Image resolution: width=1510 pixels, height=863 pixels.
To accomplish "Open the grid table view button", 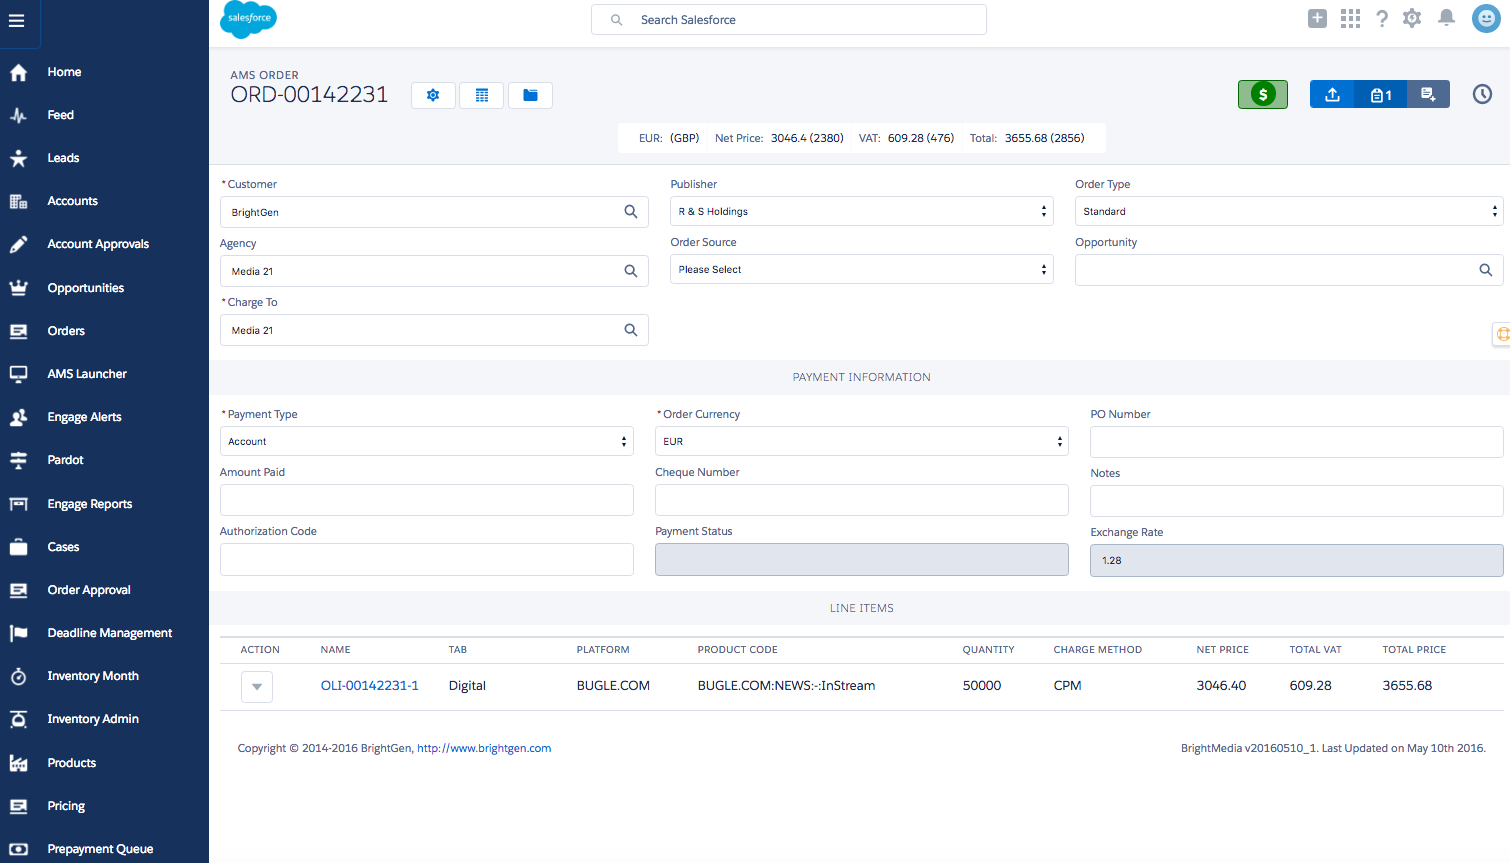I will click(x=482, y=95).
